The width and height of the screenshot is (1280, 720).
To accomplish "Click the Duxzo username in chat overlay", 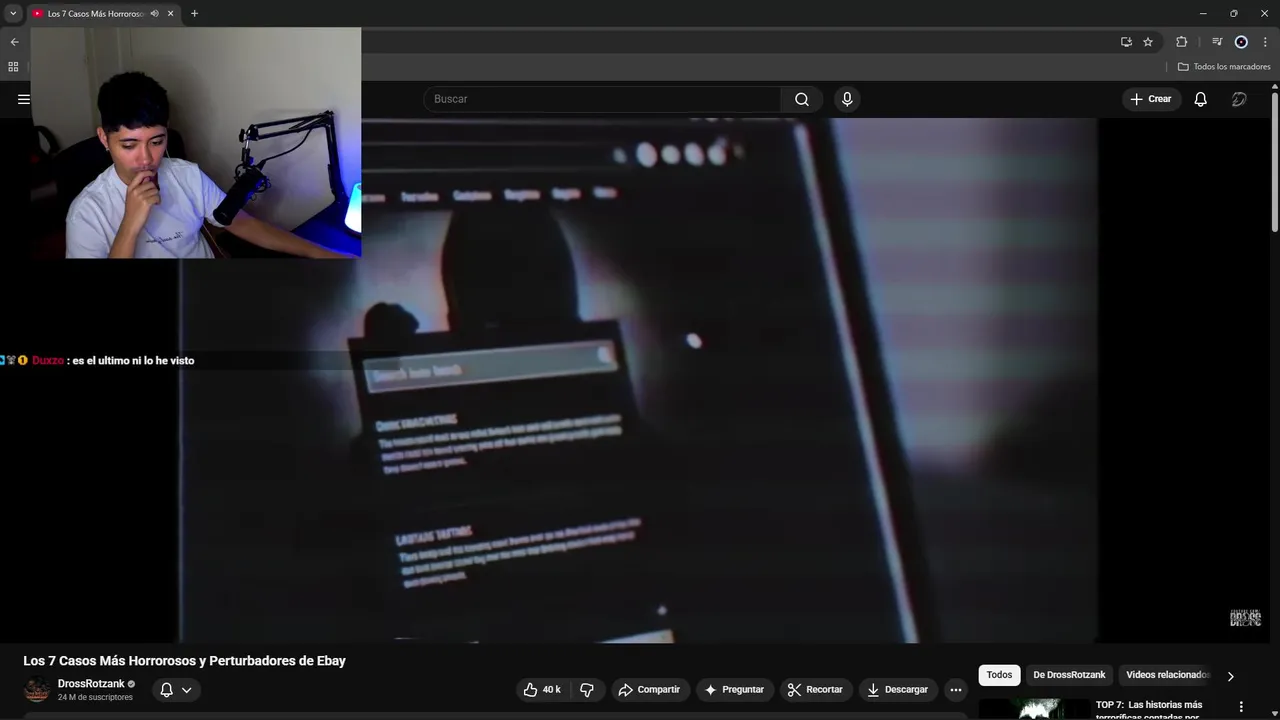I will (48, 360).
